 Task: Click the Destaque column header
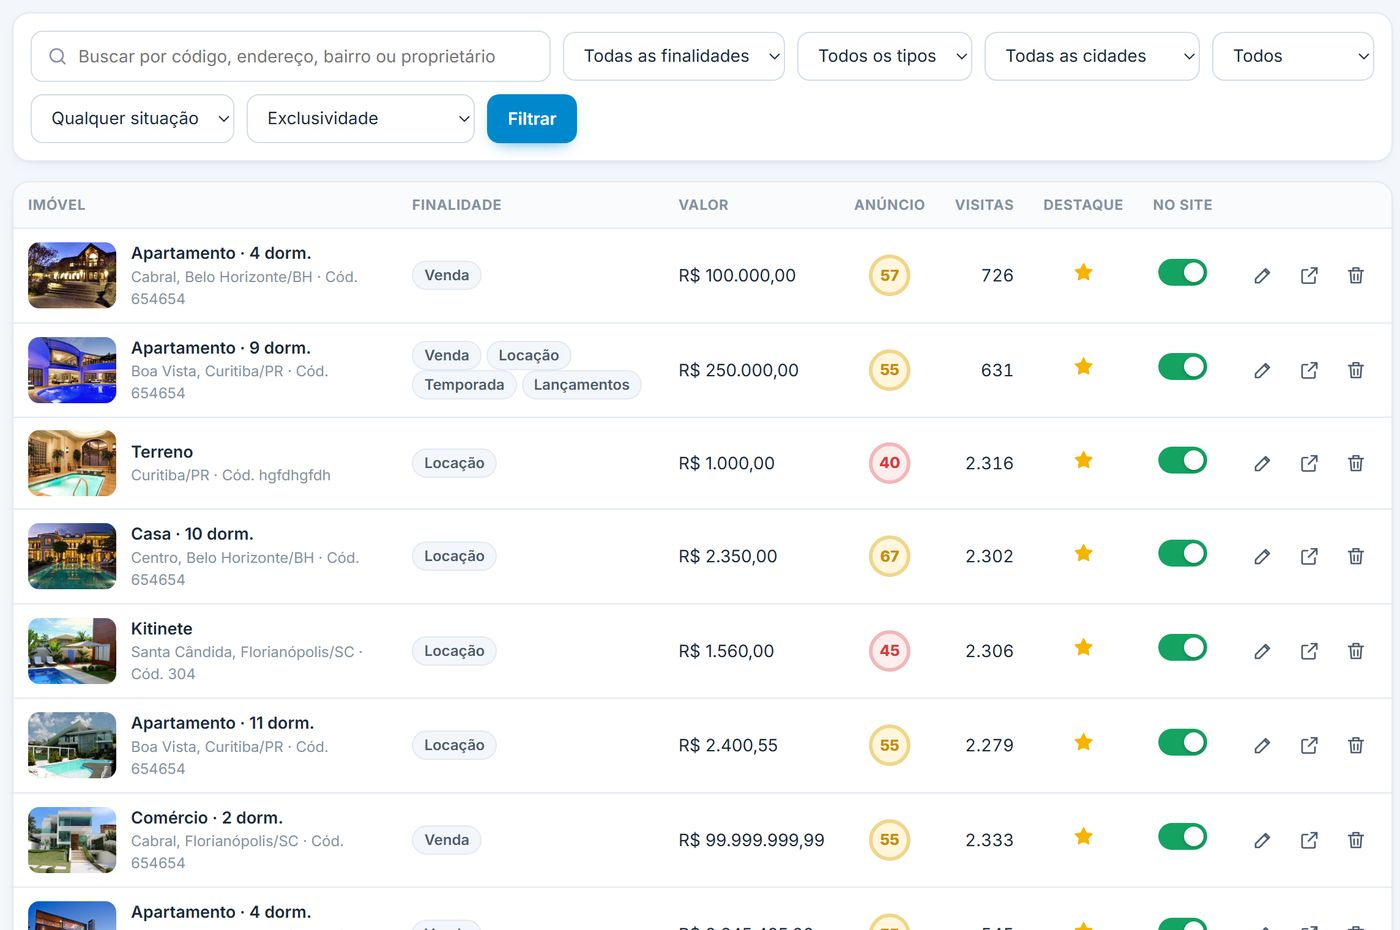click(x=1083, y=205)
